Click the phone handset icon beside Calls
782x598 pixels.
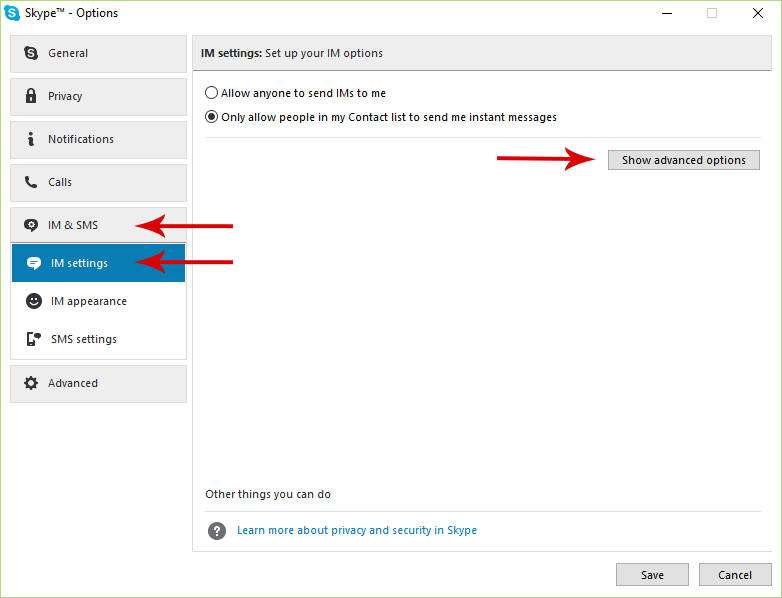click(x=31, y=182)
